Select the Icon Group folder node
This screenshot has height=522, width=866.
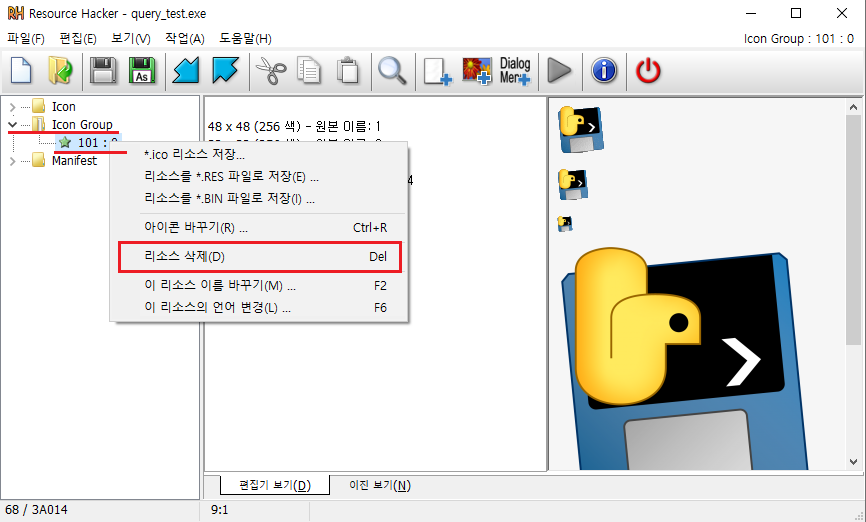pyautogui.click(x=72, y=124)
